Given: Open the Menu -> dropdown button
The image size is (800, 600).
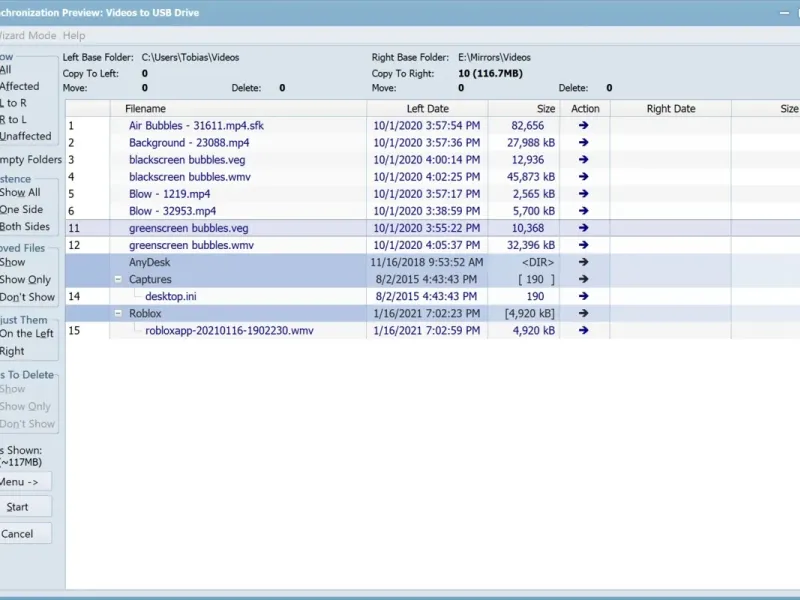Looking at the screenshot, I should [x=25, y=482].
